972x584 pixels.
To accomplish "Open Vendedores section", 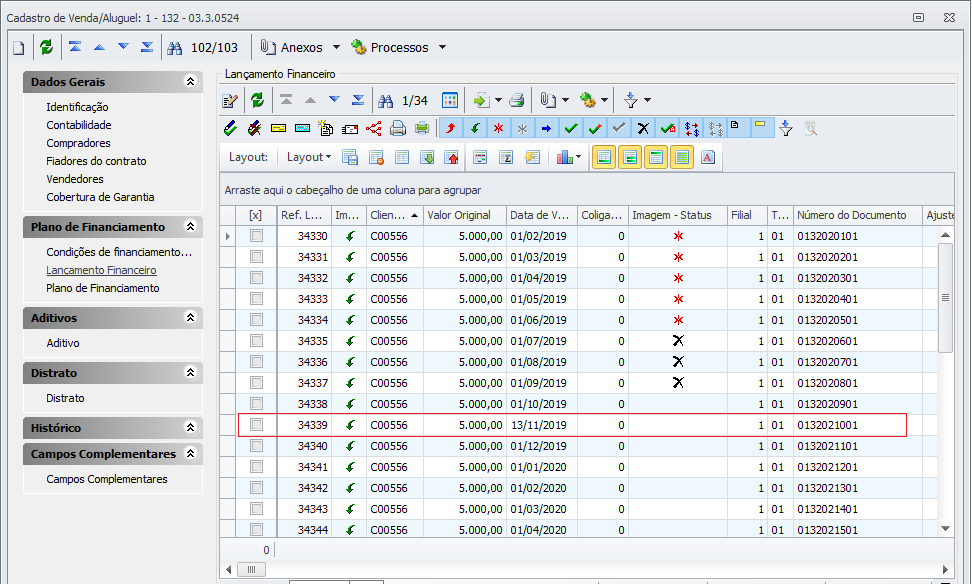I will [75, 179].
